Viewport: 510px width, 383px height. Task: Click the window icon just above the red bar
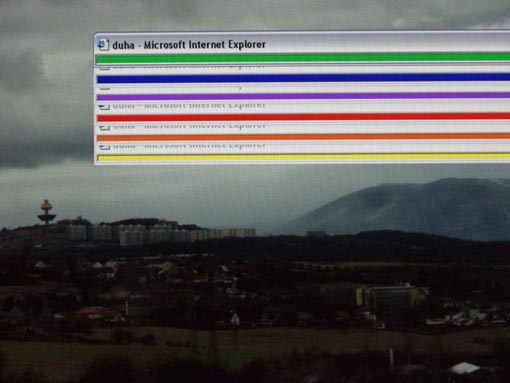(x=104, y=107)
